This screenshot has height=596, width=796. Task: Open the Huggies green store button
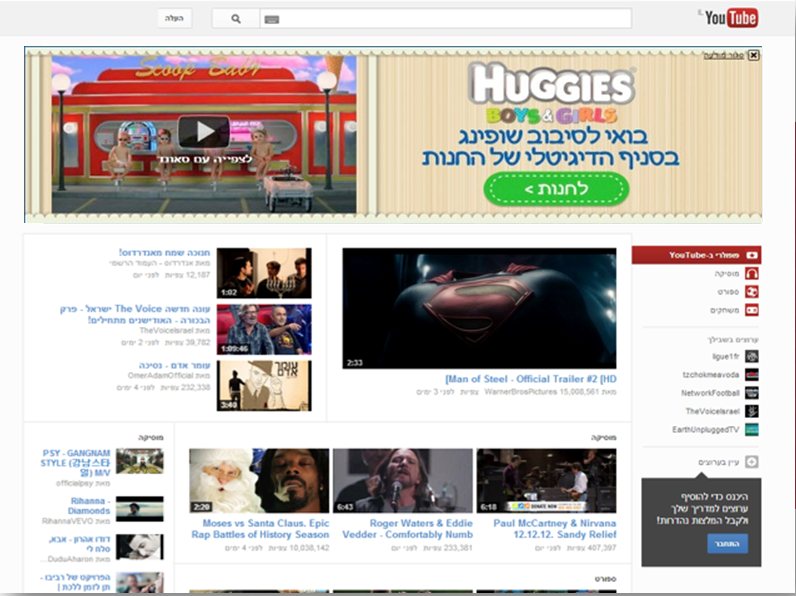coord(556,187)
